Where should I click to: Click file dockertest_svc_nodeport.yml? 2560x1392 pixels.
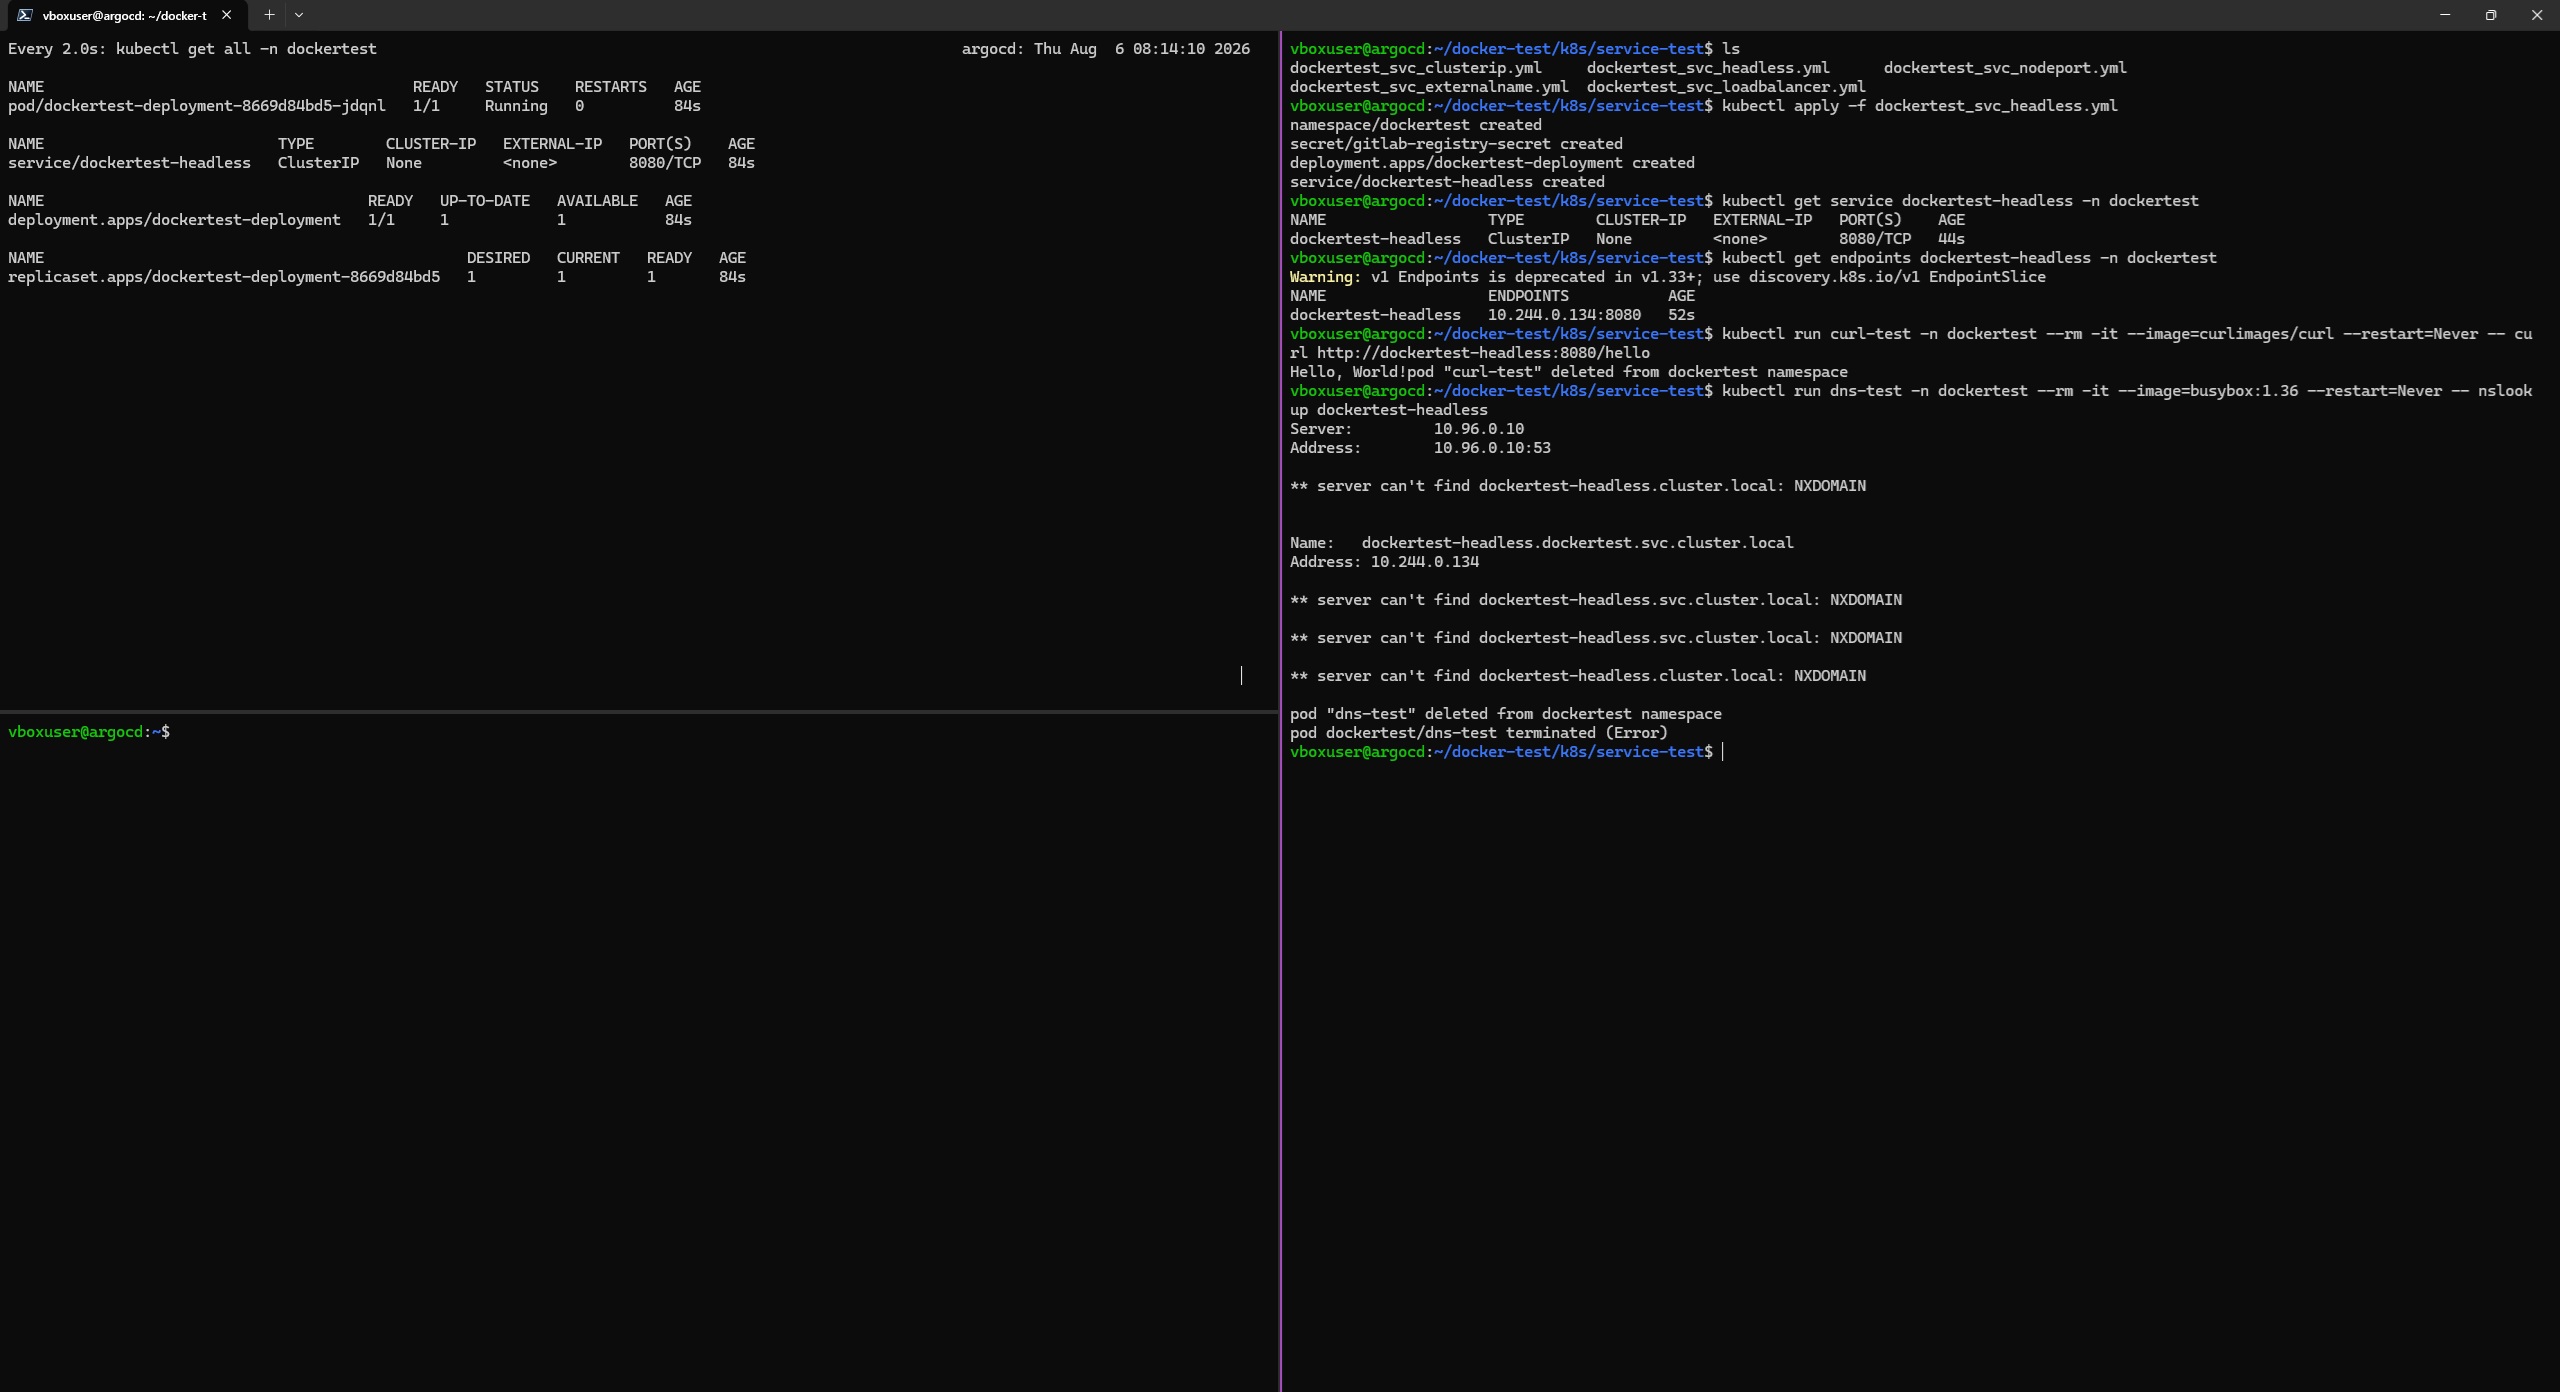point(2005,68)
